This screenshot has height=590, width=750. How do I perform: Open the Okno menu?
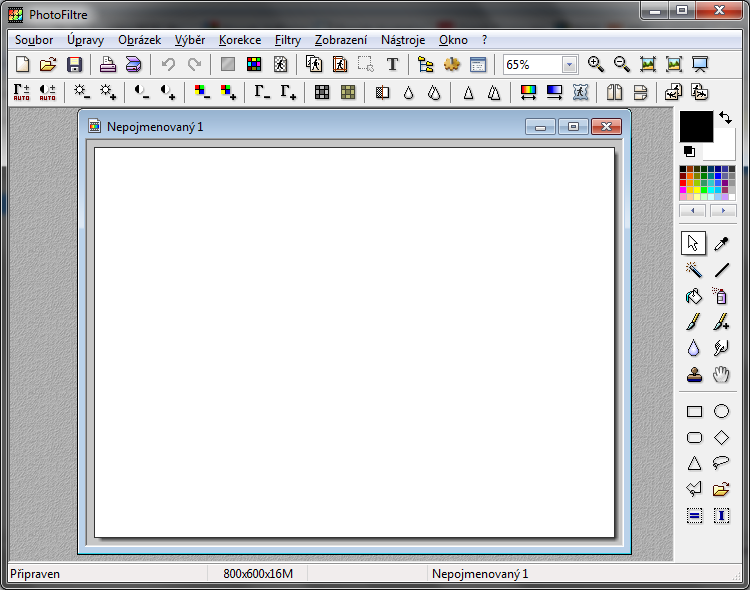click(453, 40)
